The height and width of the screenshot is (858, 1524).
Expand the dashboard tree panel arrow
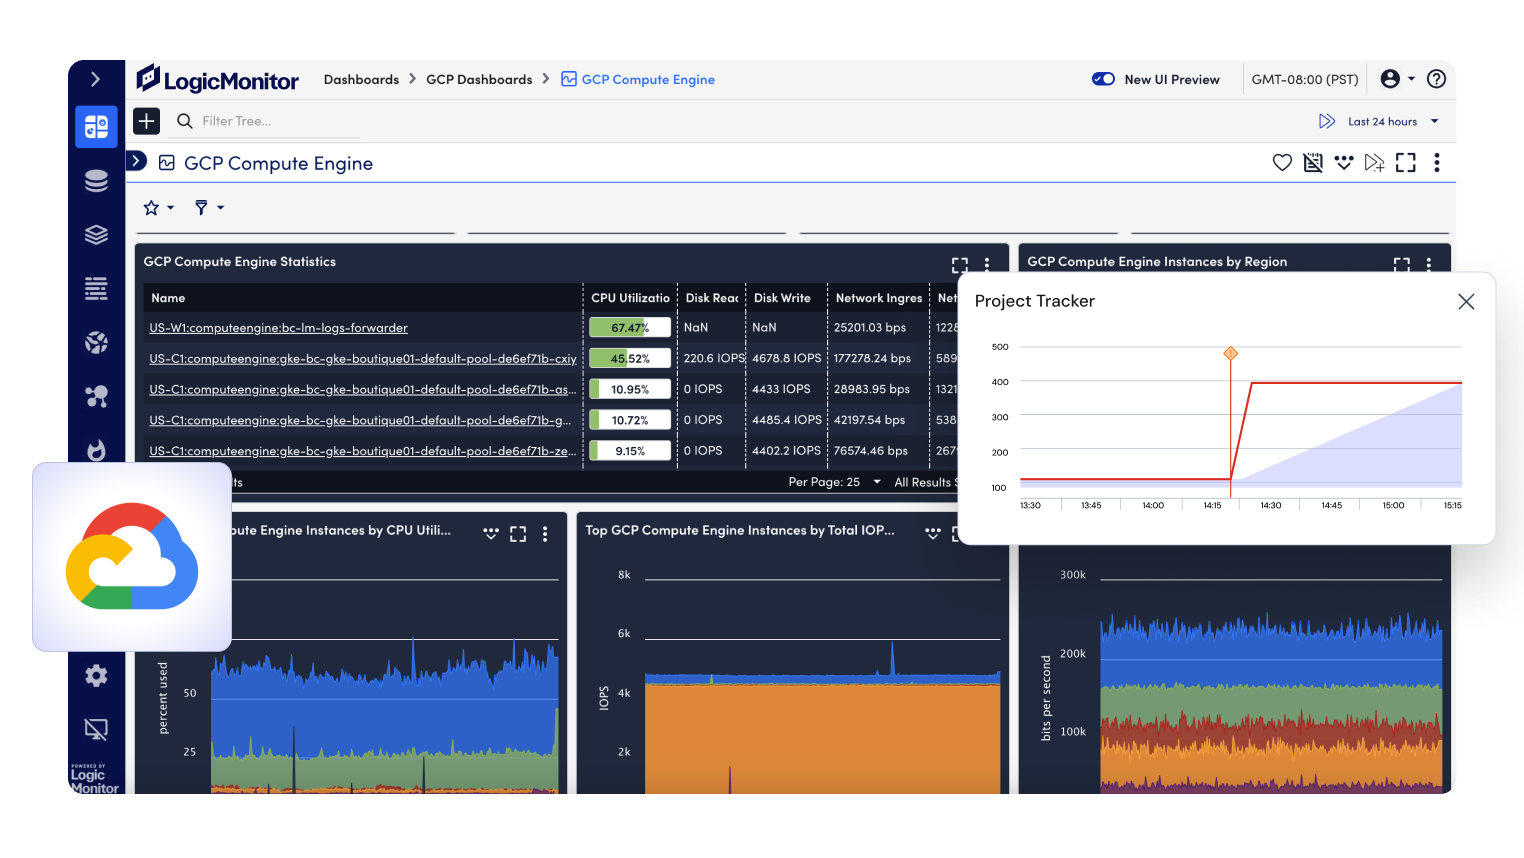[x=137, y=160]
